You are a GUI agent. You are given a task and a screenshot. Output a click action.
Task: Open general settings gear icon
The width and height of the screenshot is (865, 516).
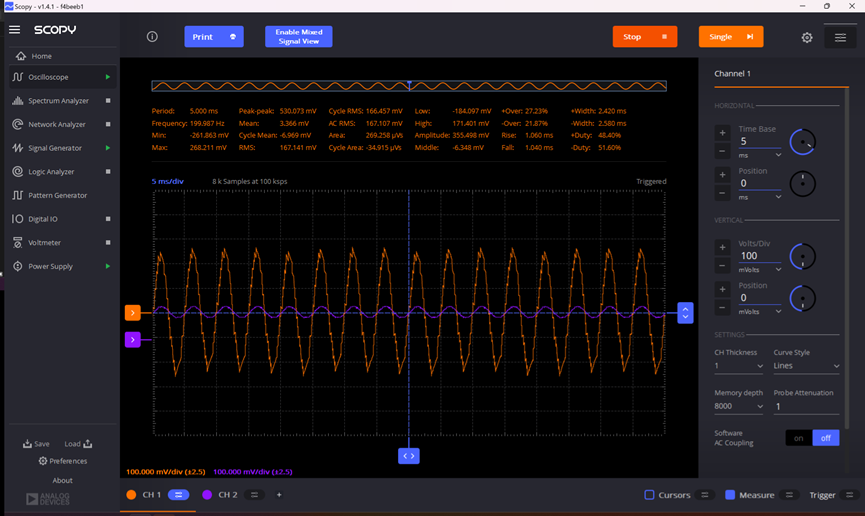point(807,38)
